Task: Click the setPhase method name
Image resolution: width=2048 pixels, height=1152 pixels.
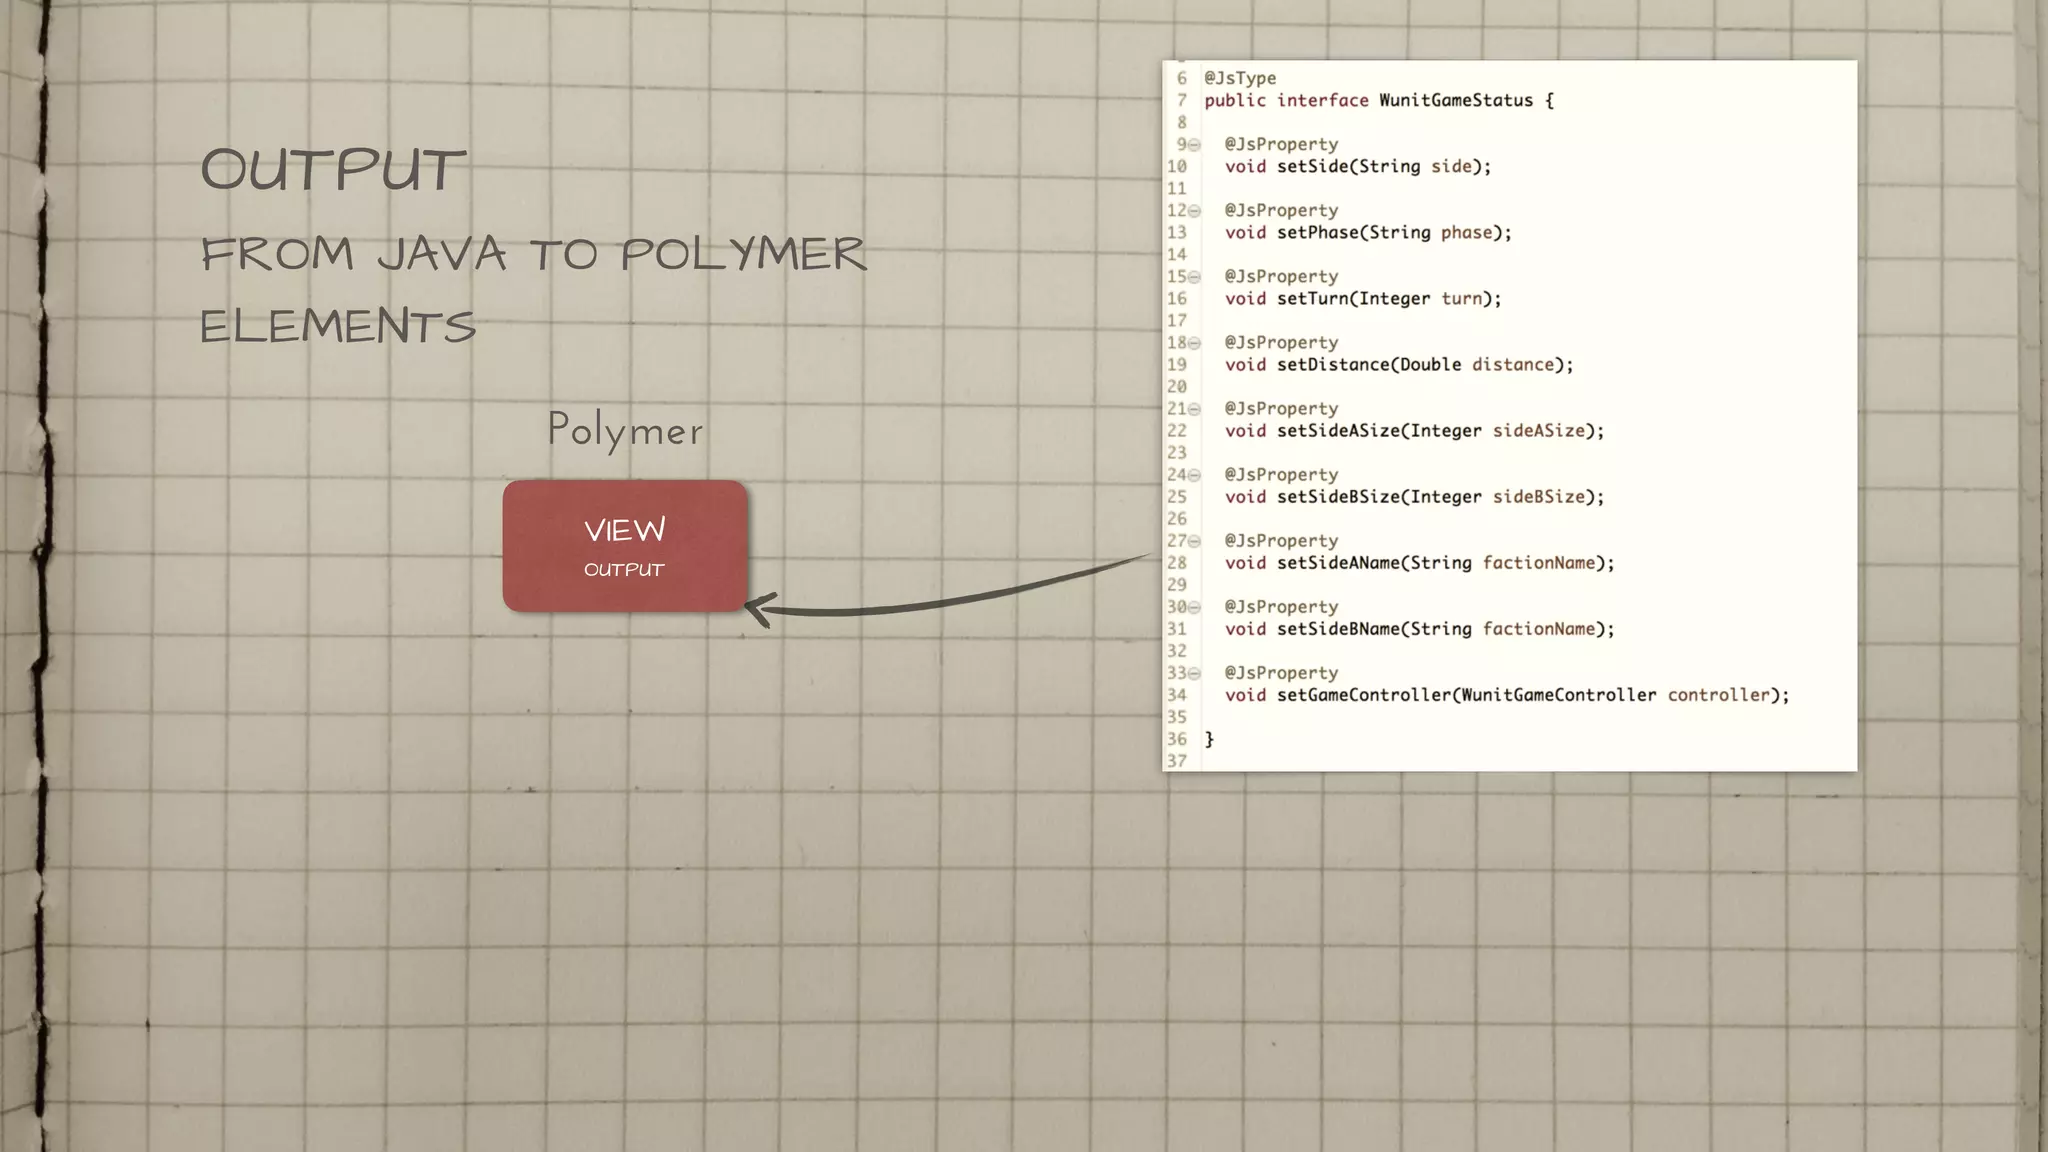Action: (1317, 232)
